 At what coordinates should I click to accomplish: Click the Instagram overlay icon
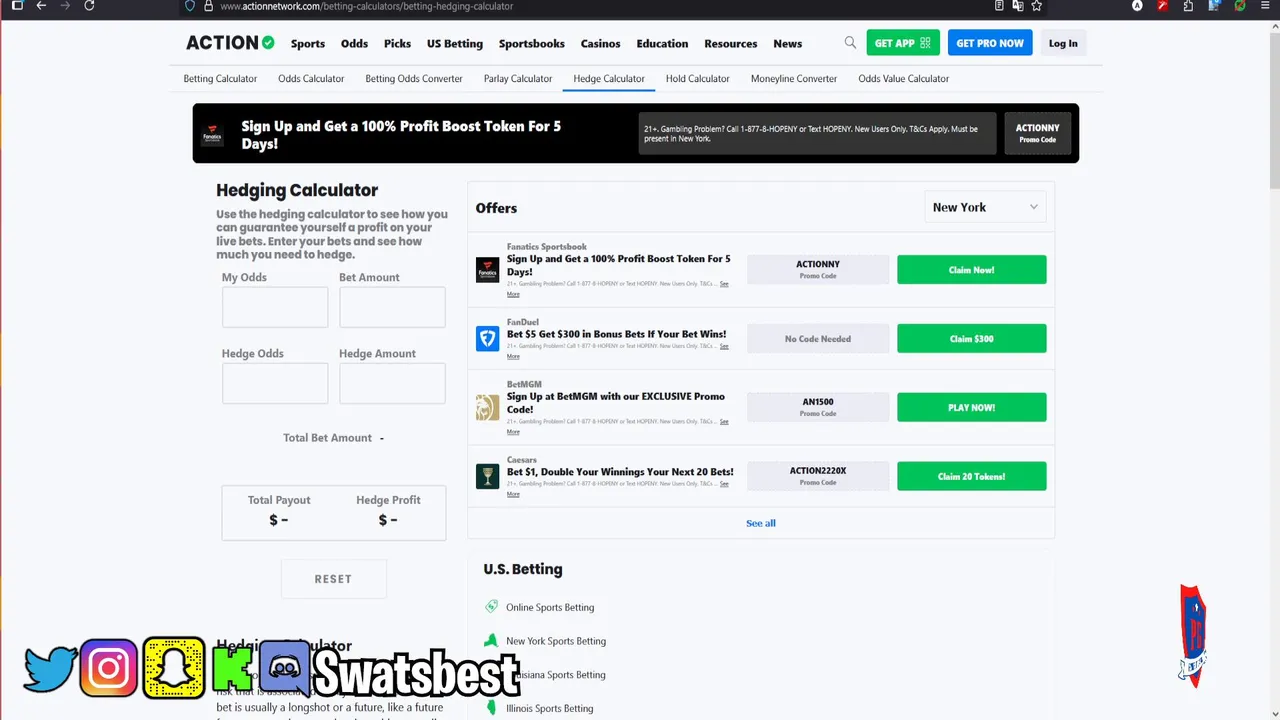[x=108, y=668]
